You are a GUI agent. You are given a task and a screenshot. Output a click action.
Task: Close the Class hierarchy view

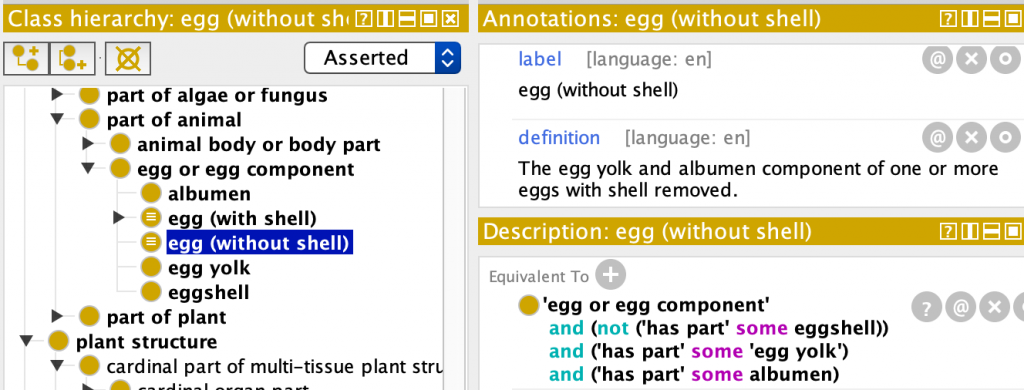pos(450,20)
